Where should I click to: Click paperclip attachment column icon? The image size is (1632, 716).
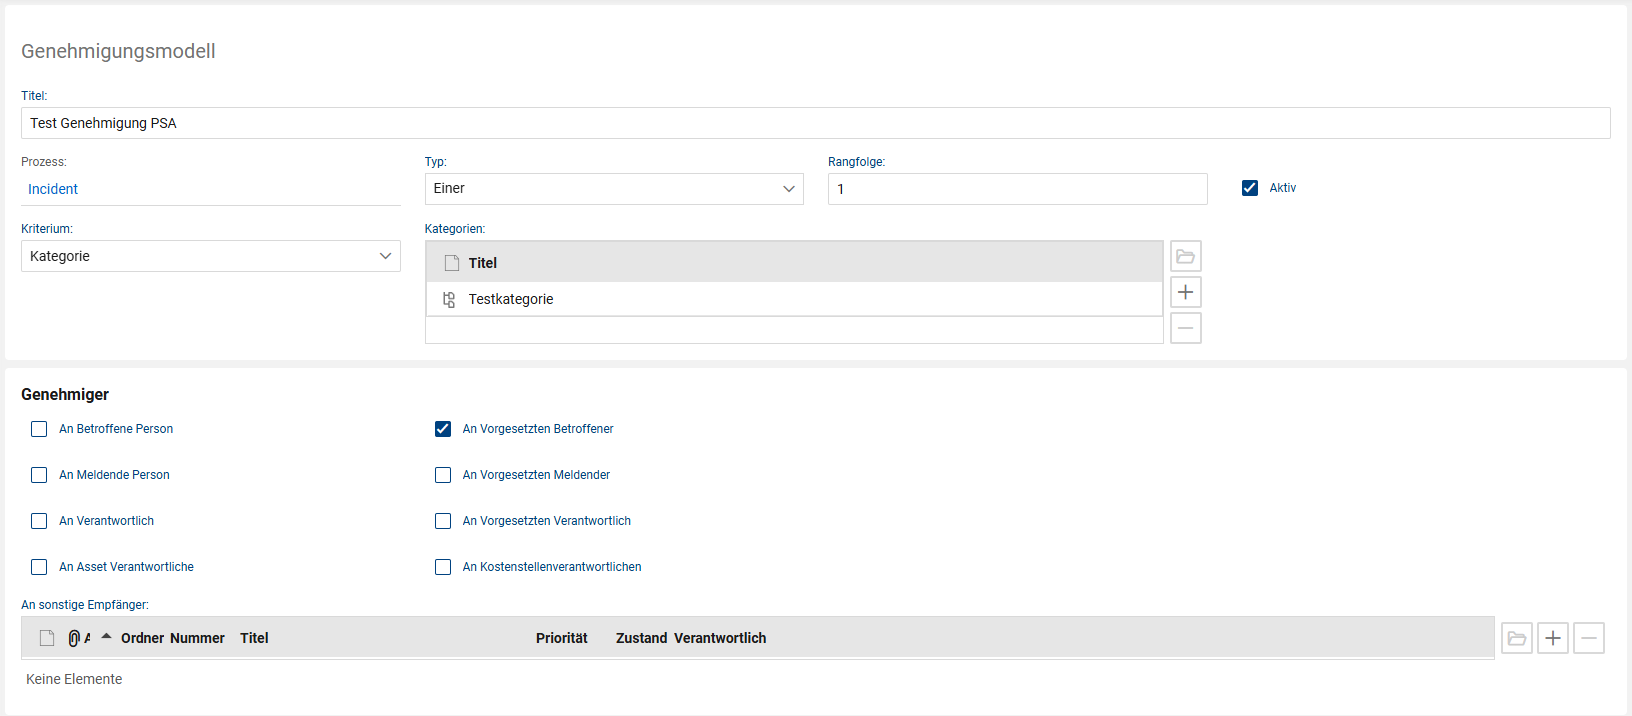point(74,638)
